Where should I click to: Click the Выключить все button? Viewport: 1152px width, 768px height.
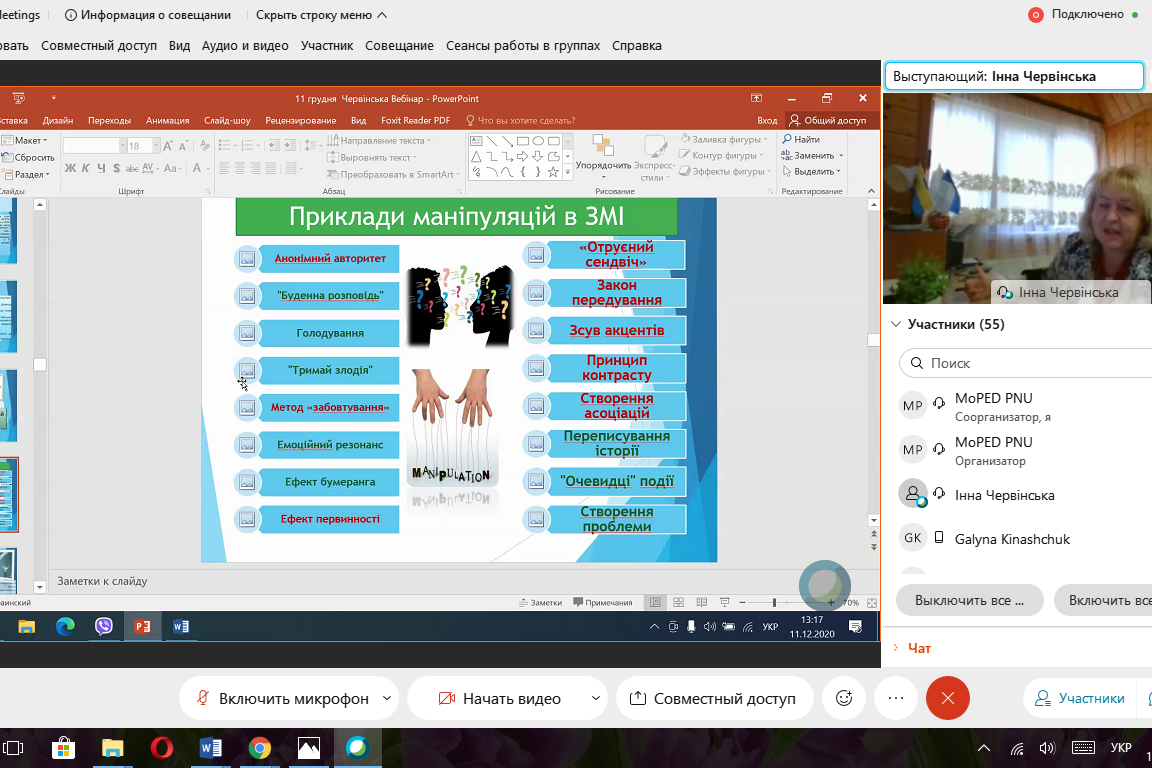coord(969,600)
